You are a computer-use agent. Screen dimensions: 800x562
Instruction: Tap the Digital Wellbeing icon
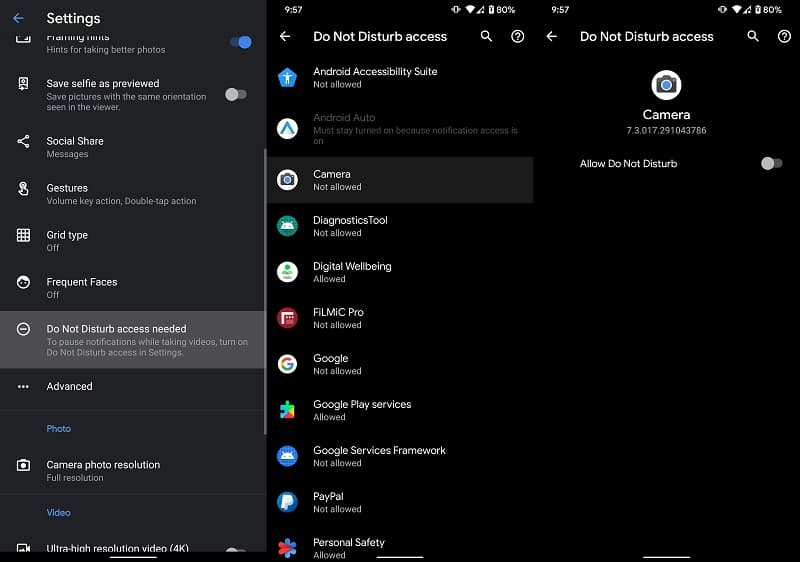pyautogui.click(x=287, y=272)
